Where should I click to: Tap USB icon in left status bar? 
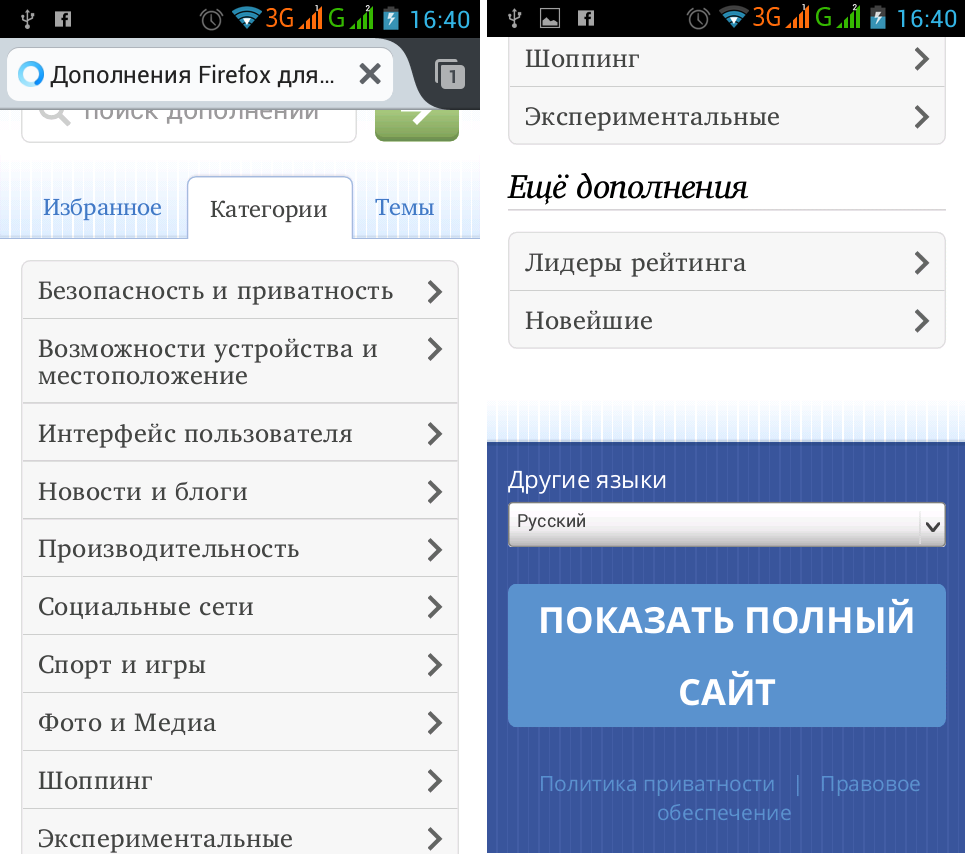[26, 19]
